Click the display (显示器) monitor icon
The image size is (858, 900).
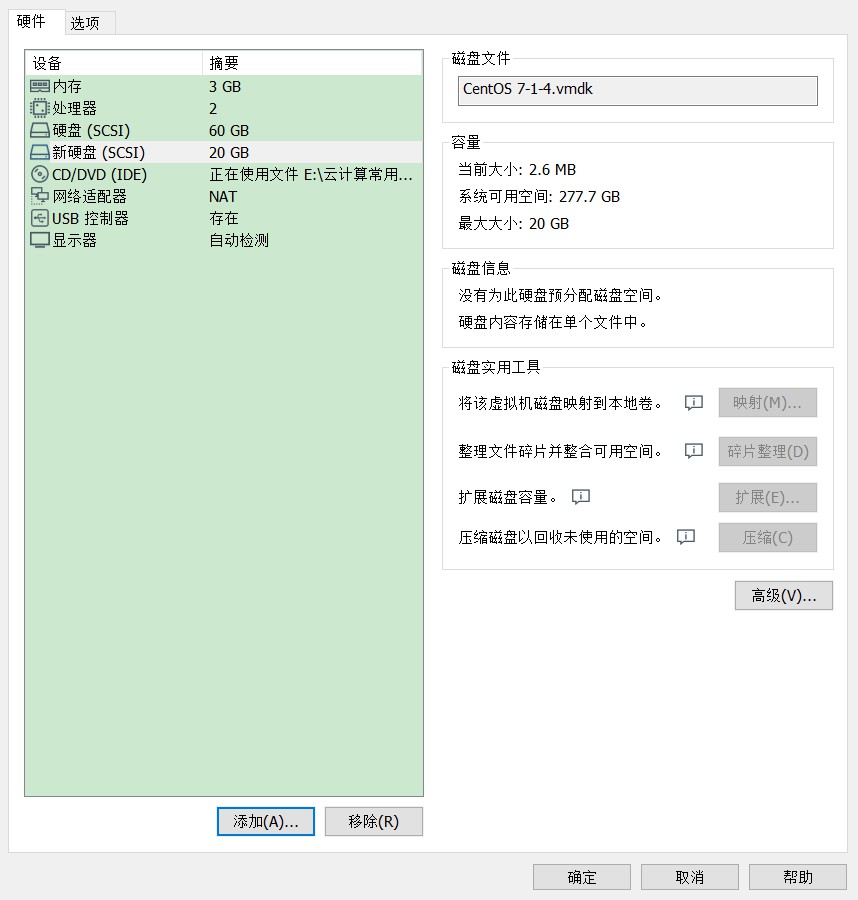40,240
